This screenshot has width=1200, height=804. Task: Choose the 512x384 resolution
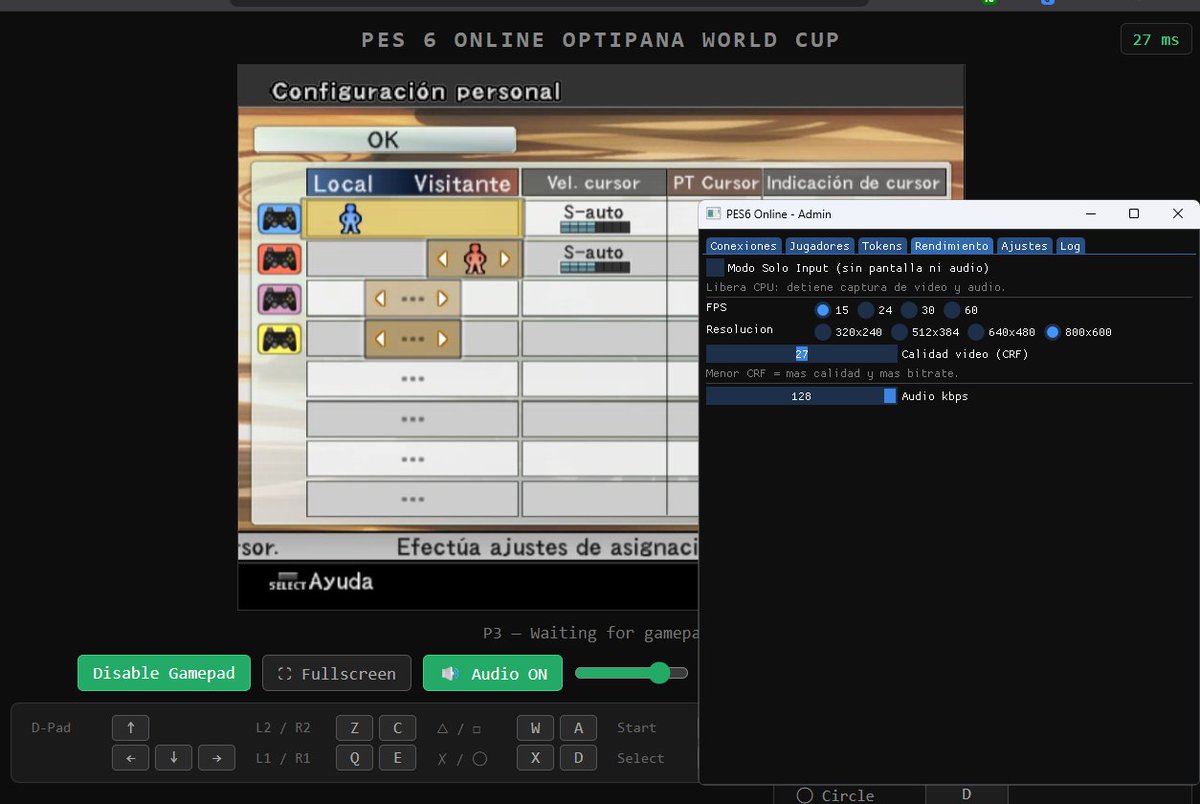click(899, 332)
